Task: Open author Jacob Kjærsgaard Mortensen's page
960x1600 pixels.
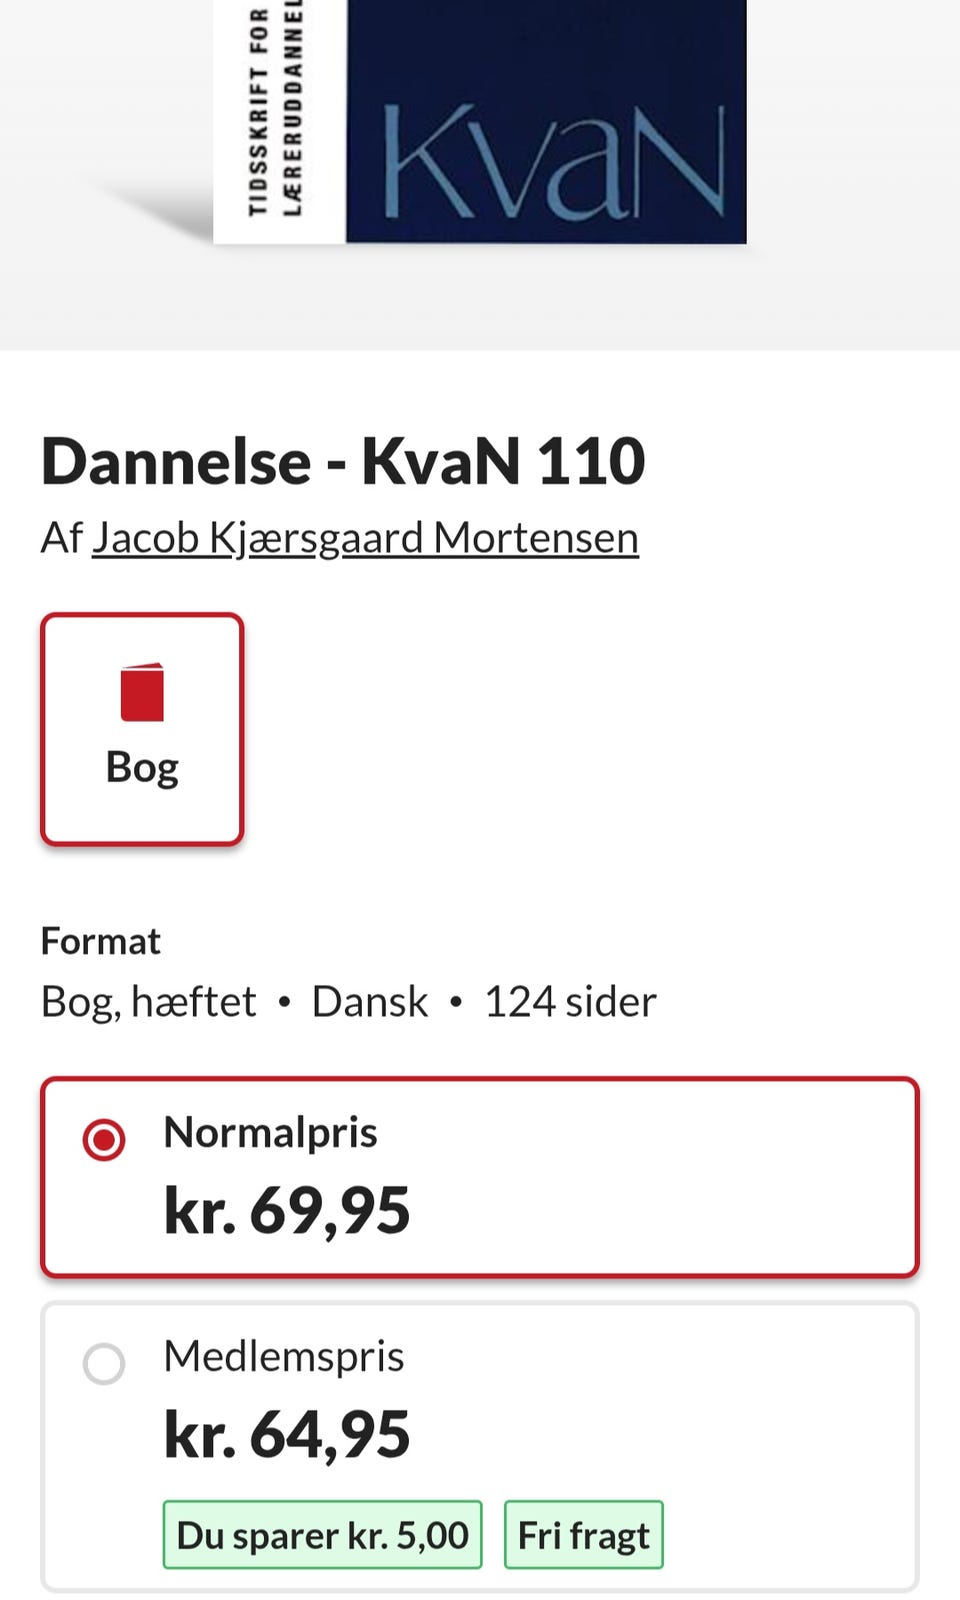Action: coord(365,538)
